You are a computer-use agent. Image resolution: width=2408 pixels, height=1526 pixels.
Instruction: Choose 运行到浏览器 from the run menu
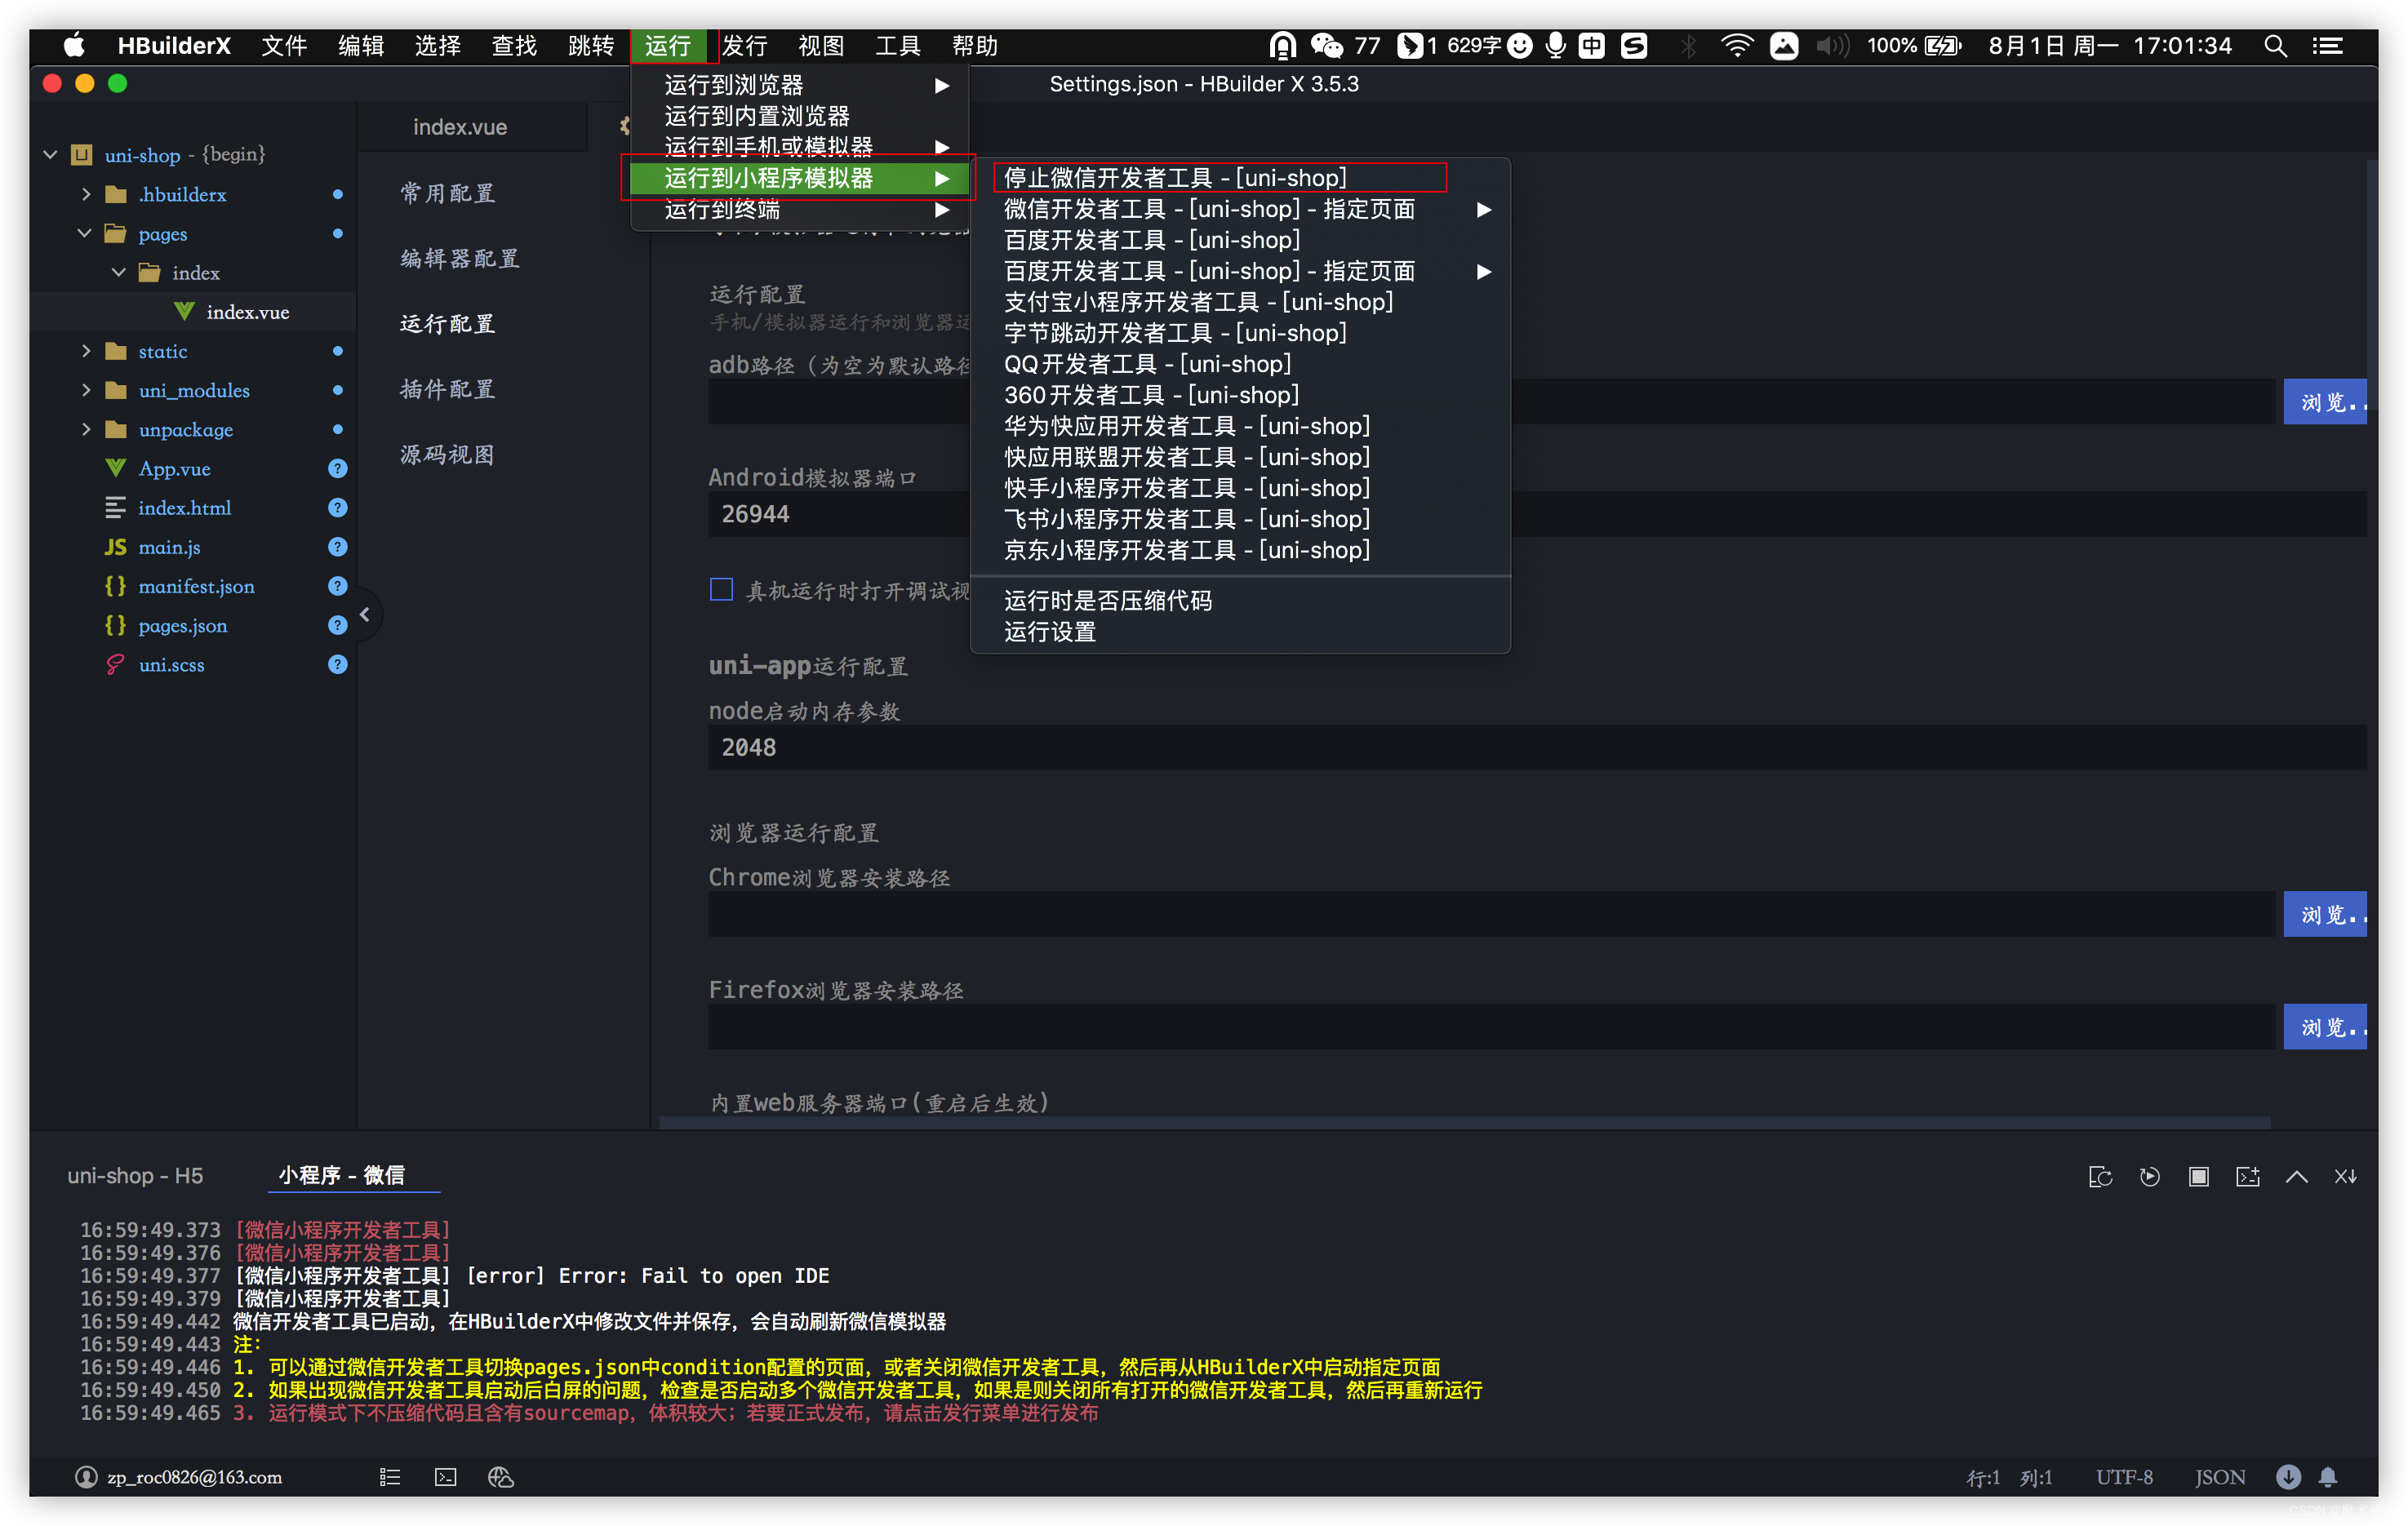800,85
